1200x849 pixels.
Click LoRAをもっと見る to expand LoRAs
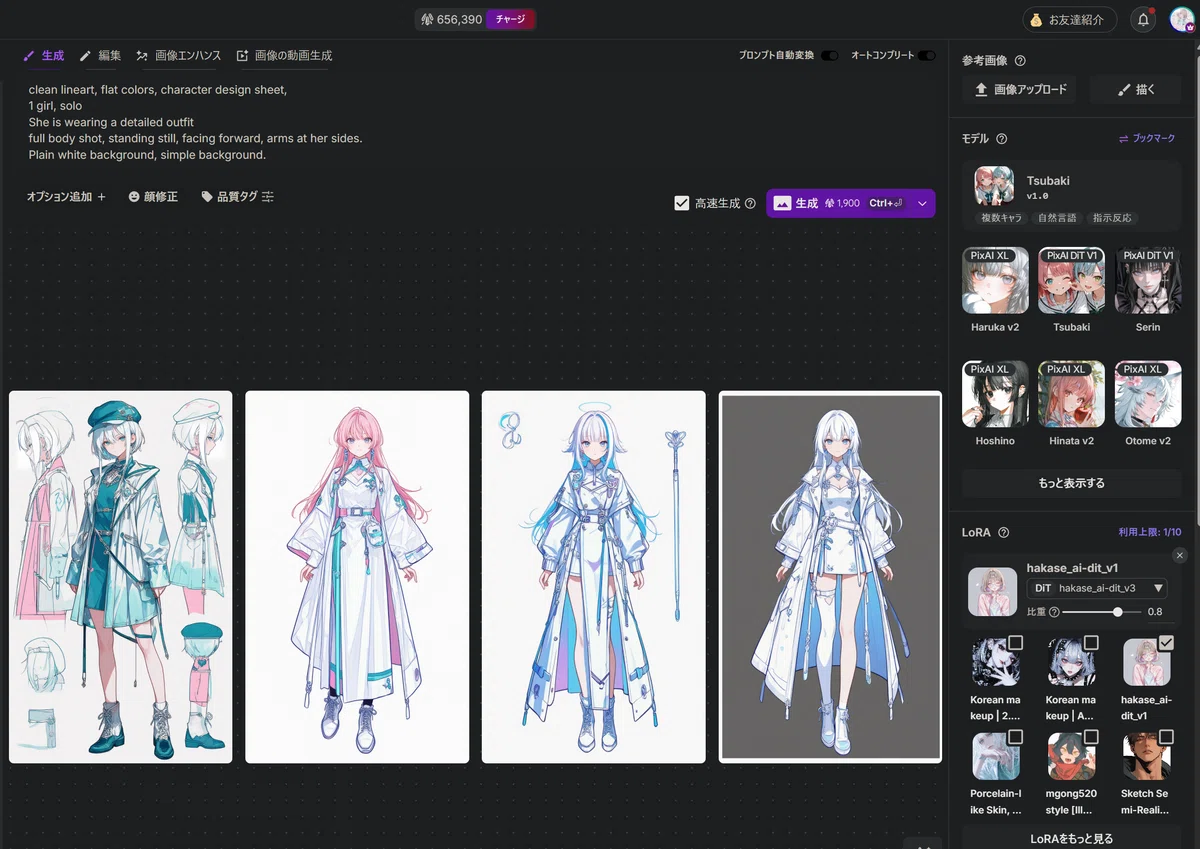1071,838
